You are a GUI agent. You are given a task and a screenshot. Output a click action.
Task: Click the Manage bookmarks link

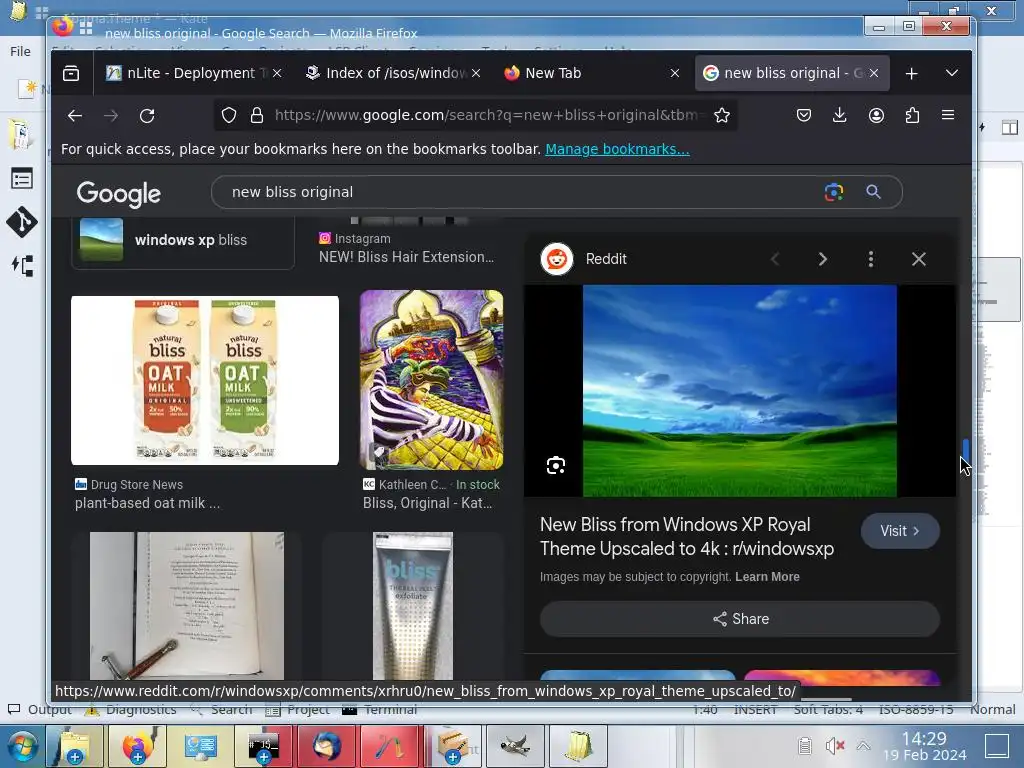click(x=617, y=149)
